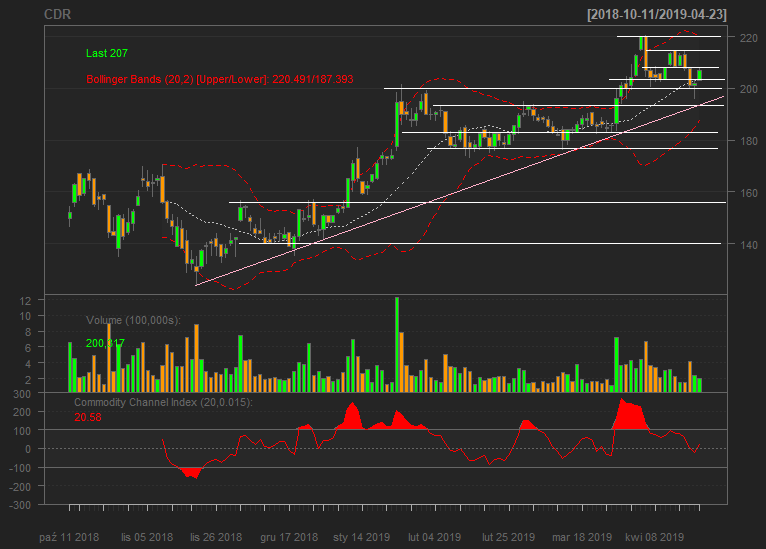
Task: Click the date label 'lis 05 2018'
Action: coord(147,537)
